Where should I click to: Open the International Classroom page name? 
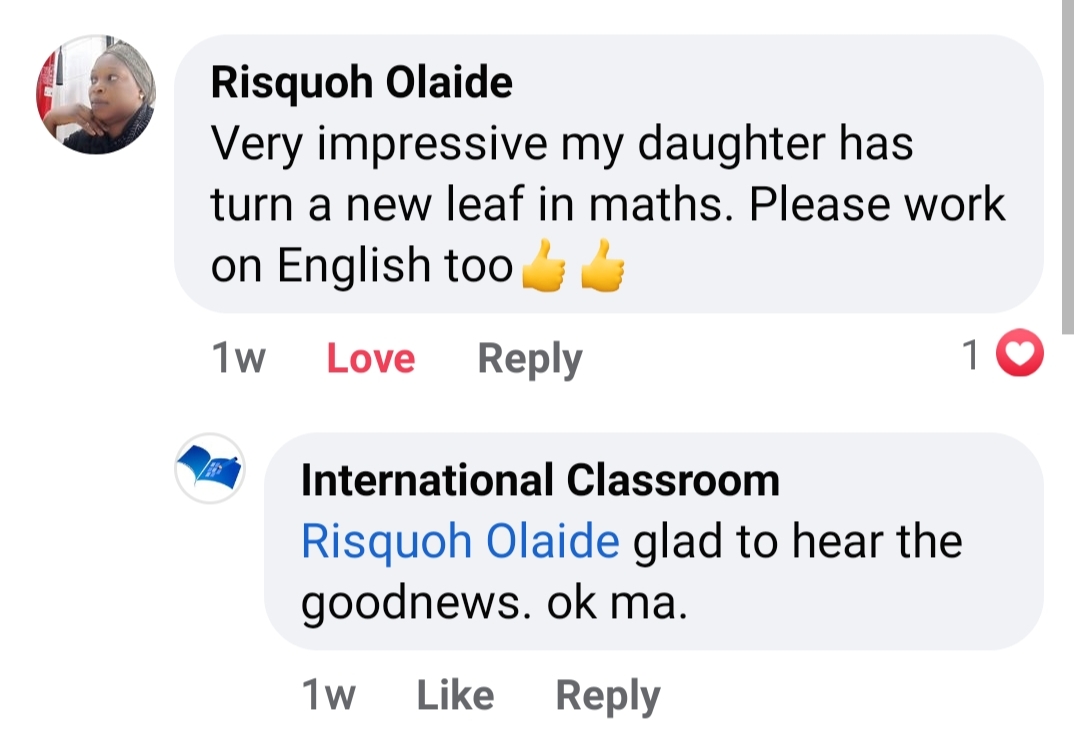(540, 481)
